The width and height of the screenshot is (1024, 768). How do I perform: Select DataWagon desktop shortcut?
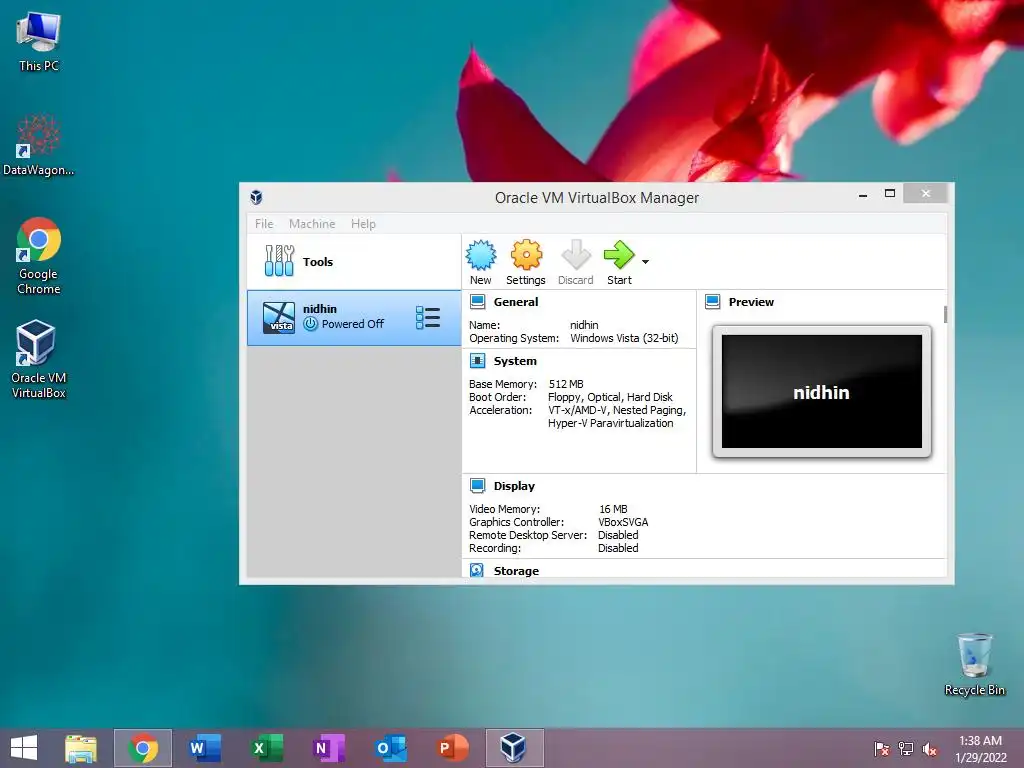39,145
